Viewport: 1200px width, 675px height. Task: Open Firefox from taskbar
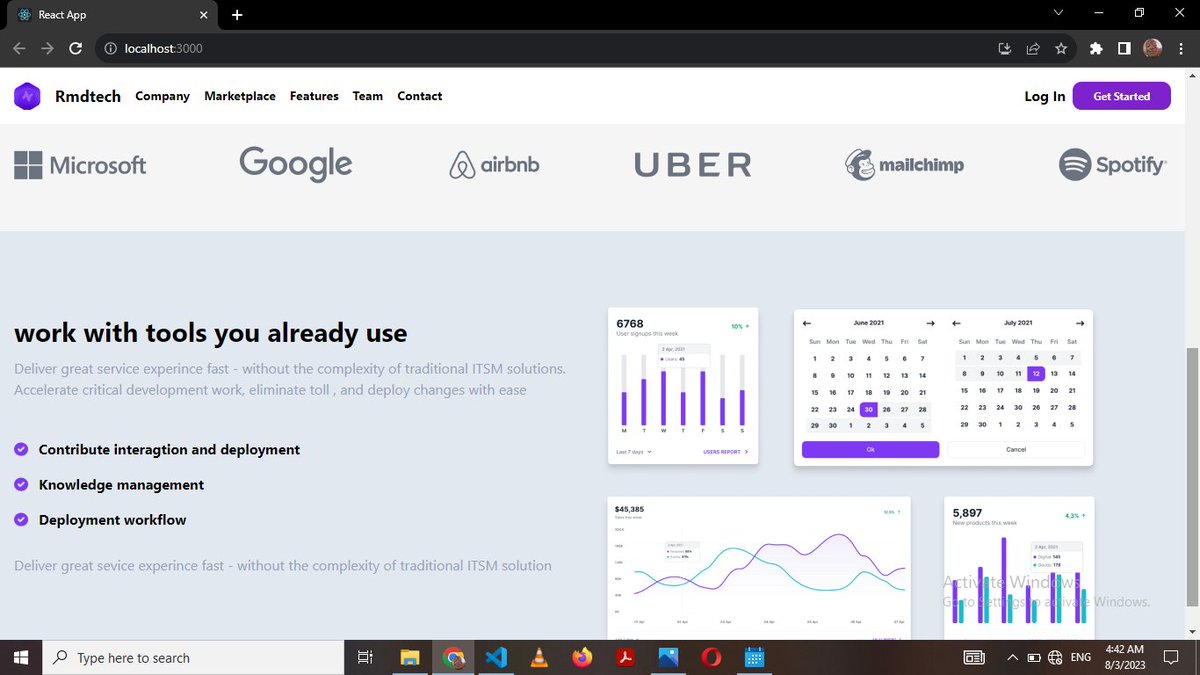(x=582, y=657)
